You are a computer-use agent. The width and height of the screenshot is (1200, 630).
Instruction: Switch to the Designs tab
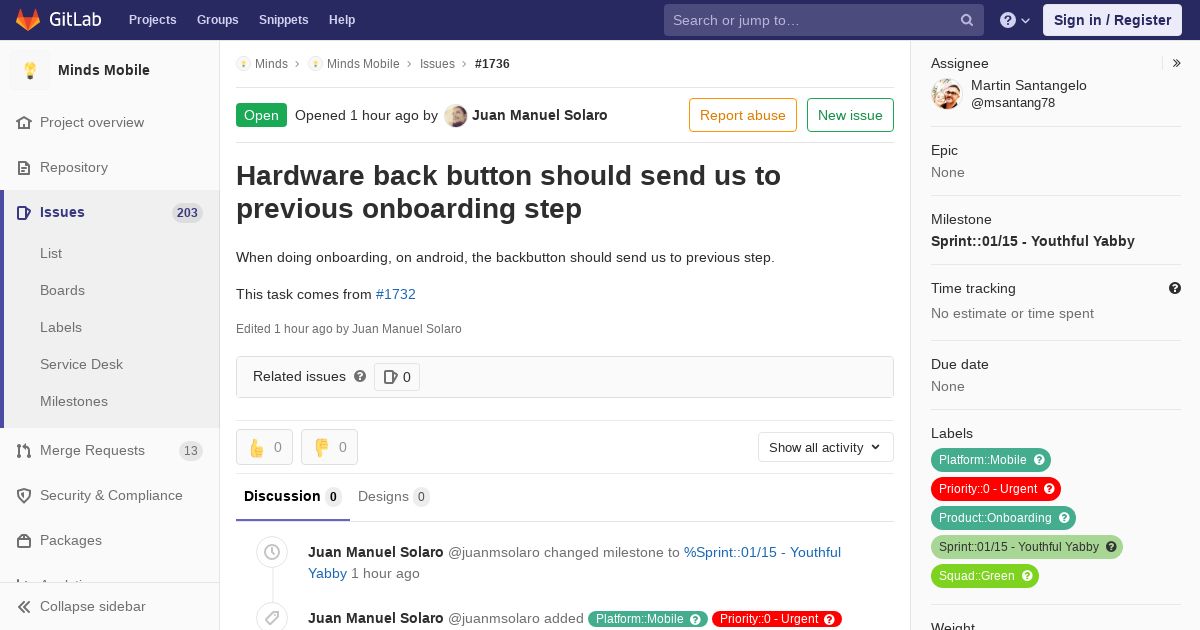click(x=393, y=496)
